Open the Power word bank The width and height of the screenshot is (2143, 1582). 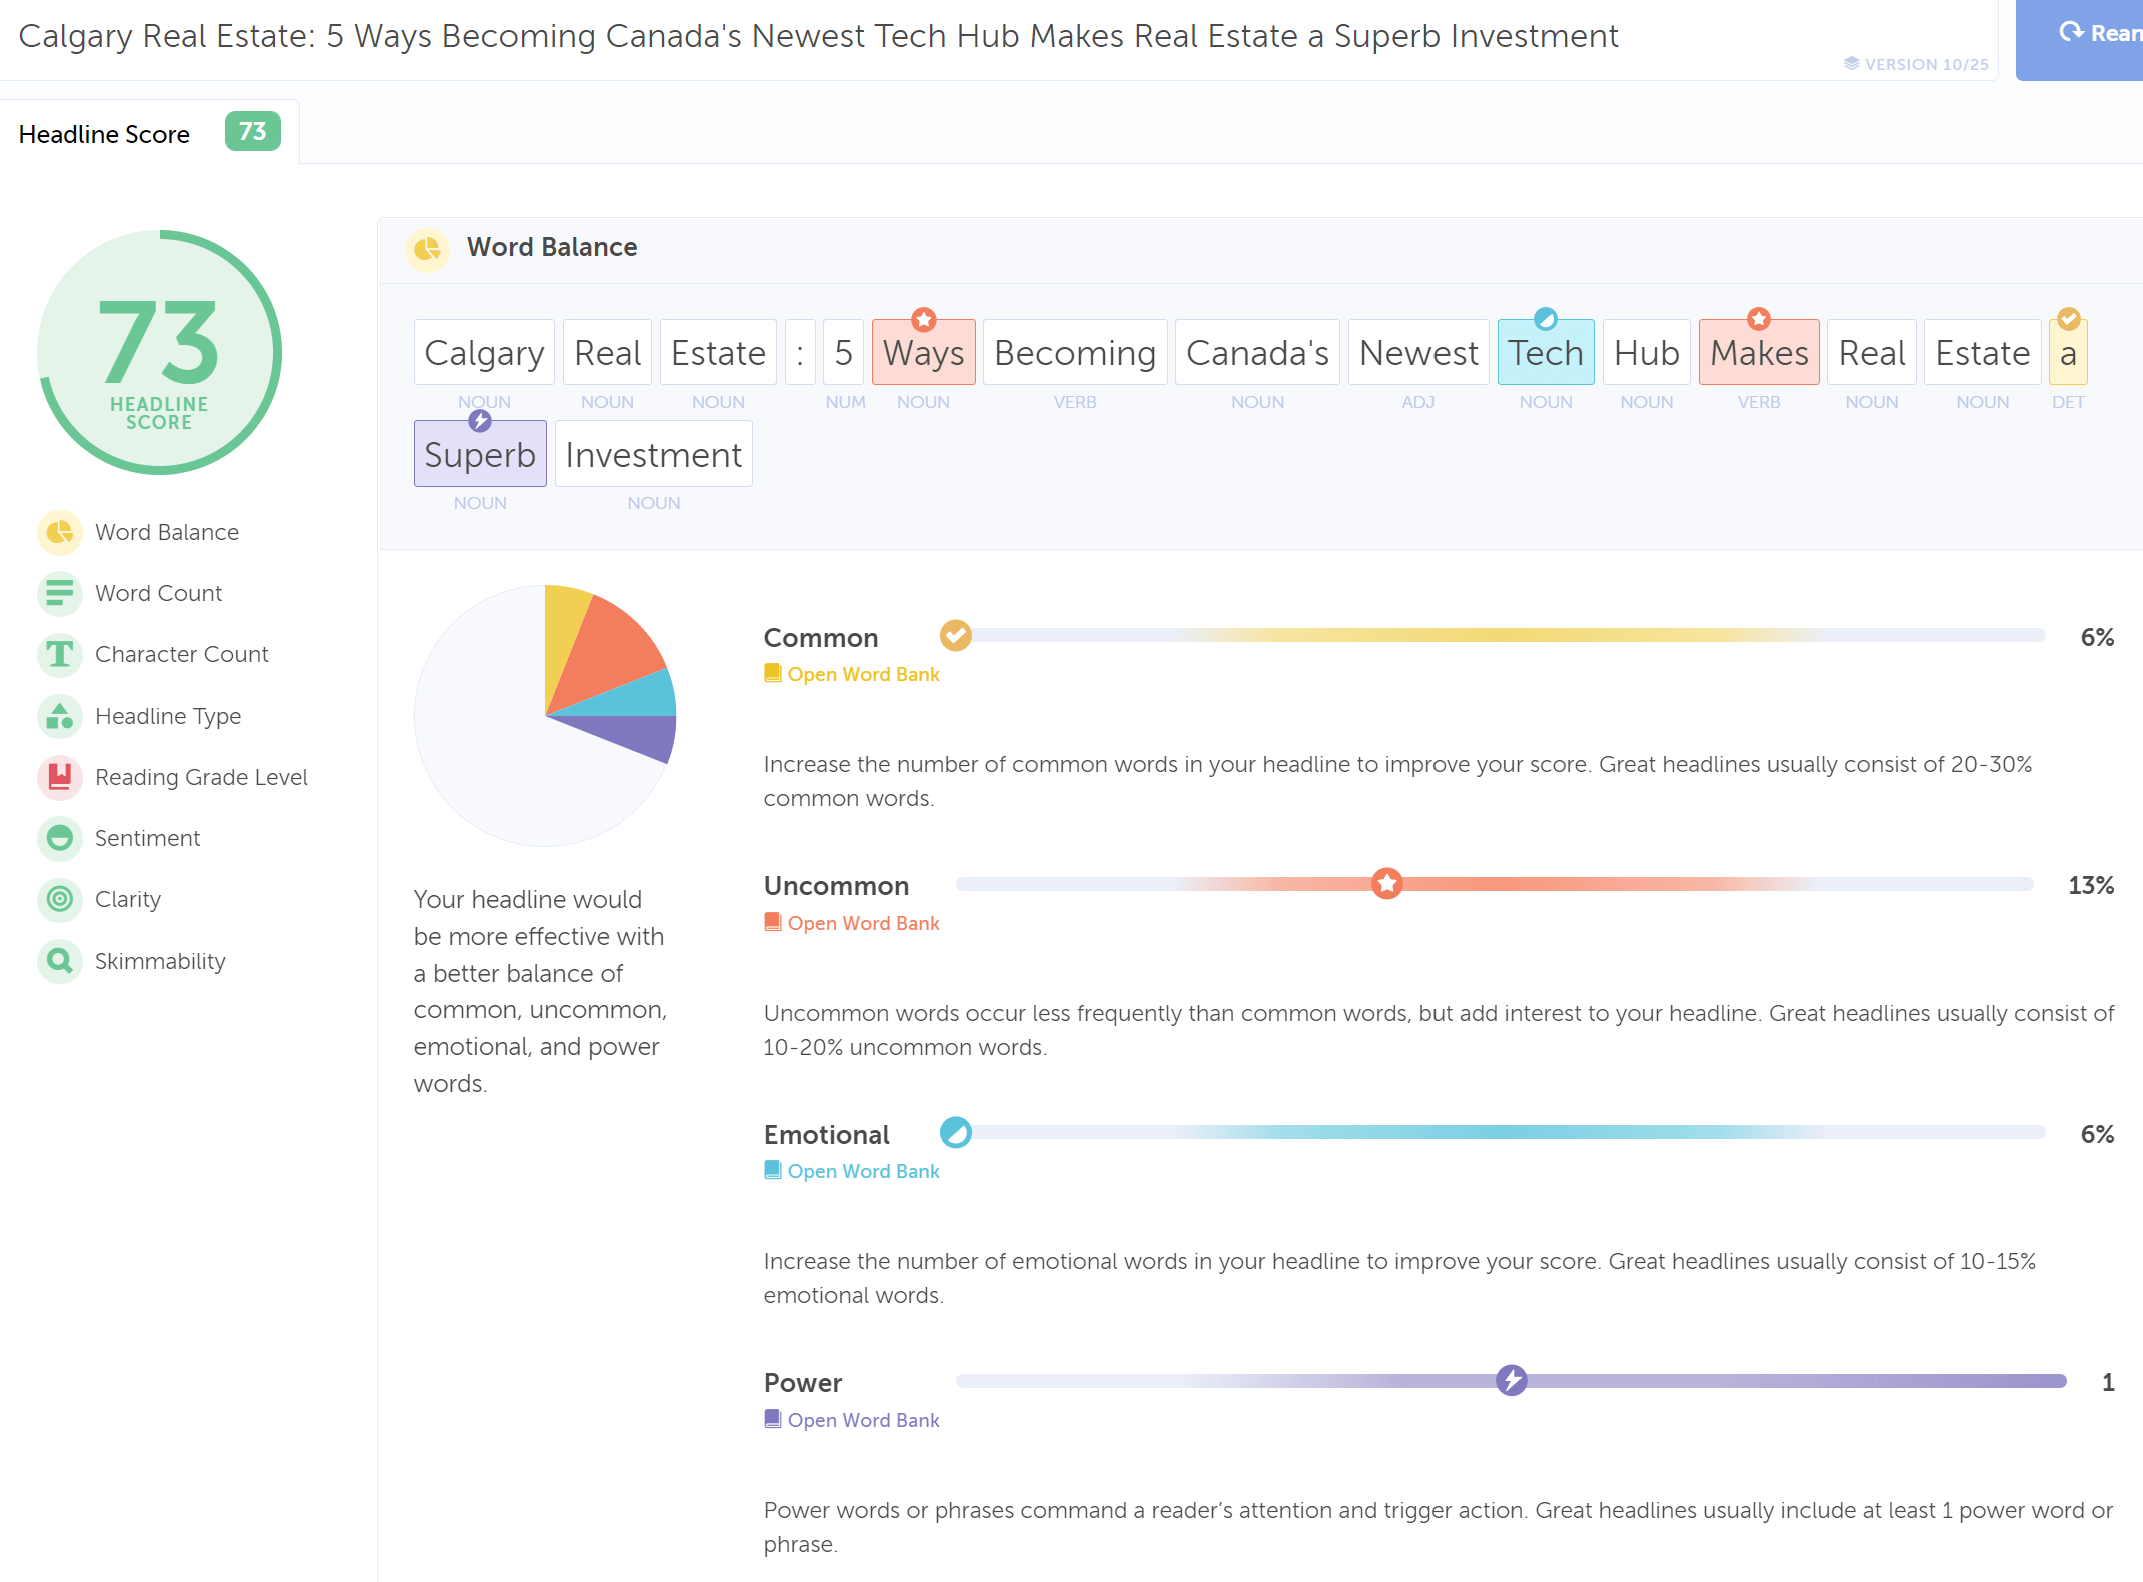coord(862,1420)
